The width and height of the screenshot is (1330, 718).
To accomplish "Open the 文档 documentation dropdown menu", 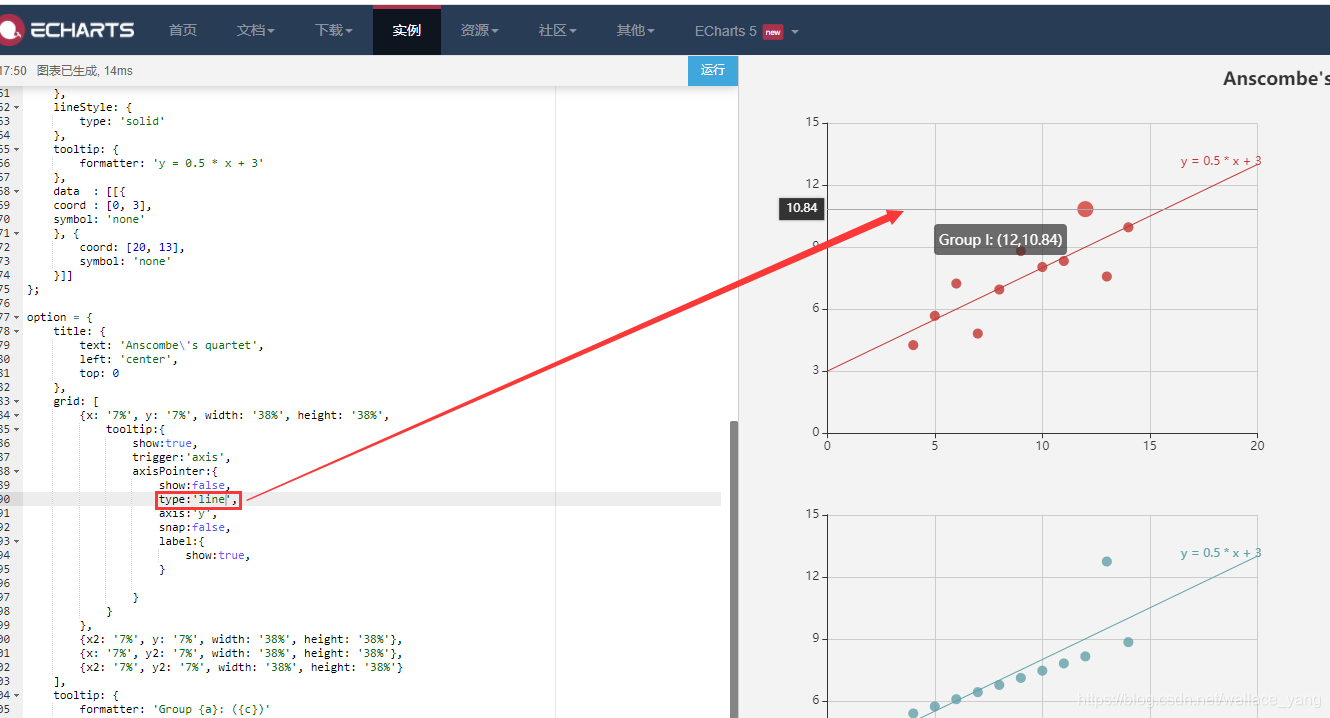I will point(256,31).
